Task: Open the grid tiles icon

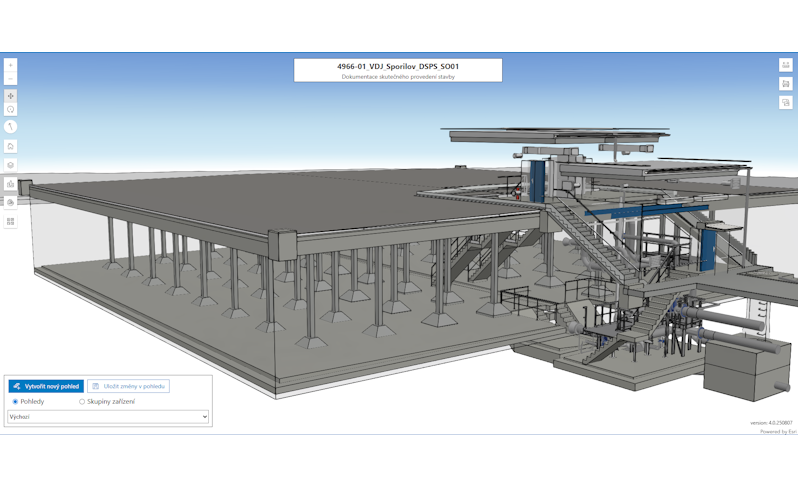Action: 11,221
